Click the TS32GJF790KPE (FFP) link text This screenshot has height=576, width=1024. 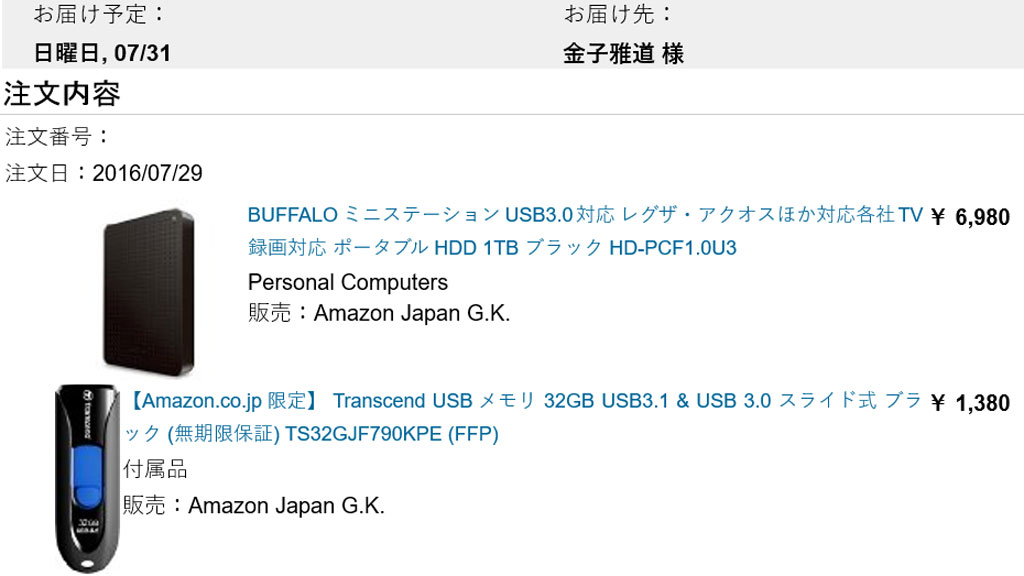392,434
